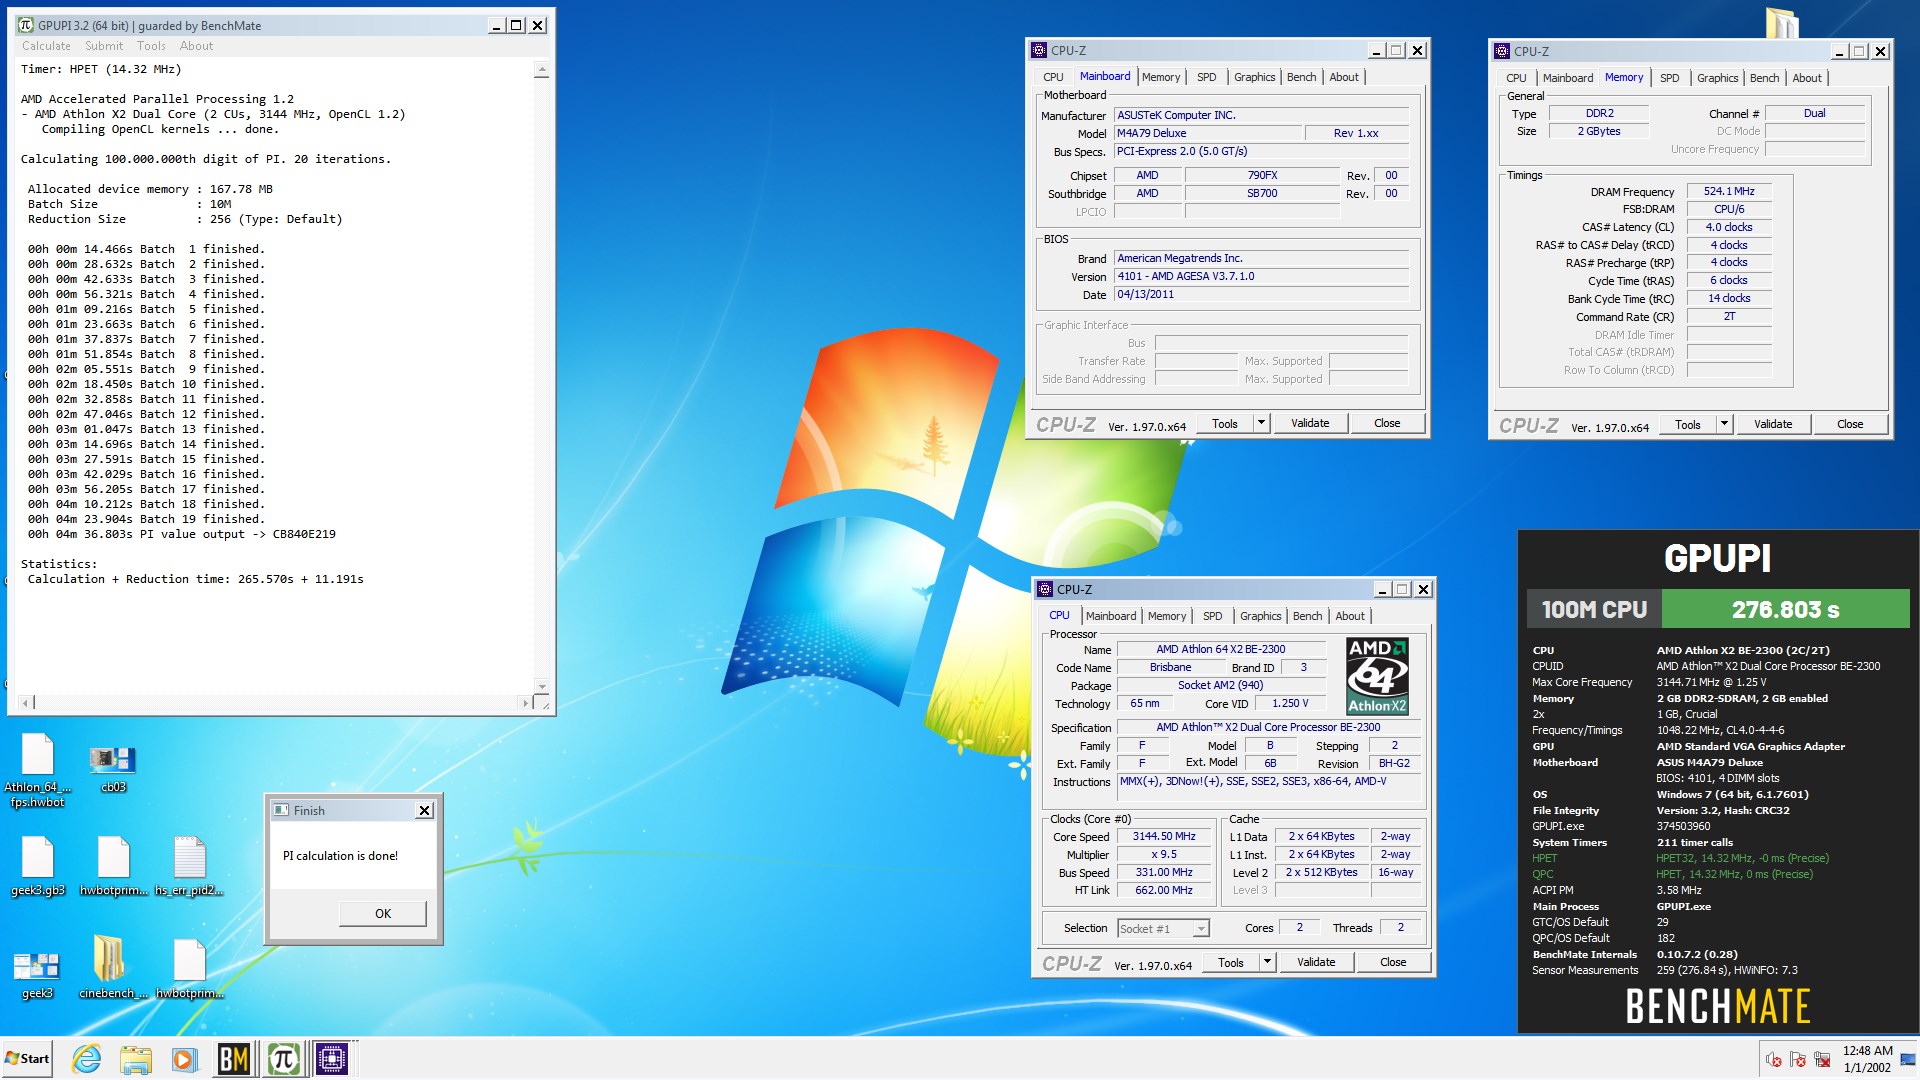
Task: Click the Finish dialog title bar icon
Action: pos(281,810)
